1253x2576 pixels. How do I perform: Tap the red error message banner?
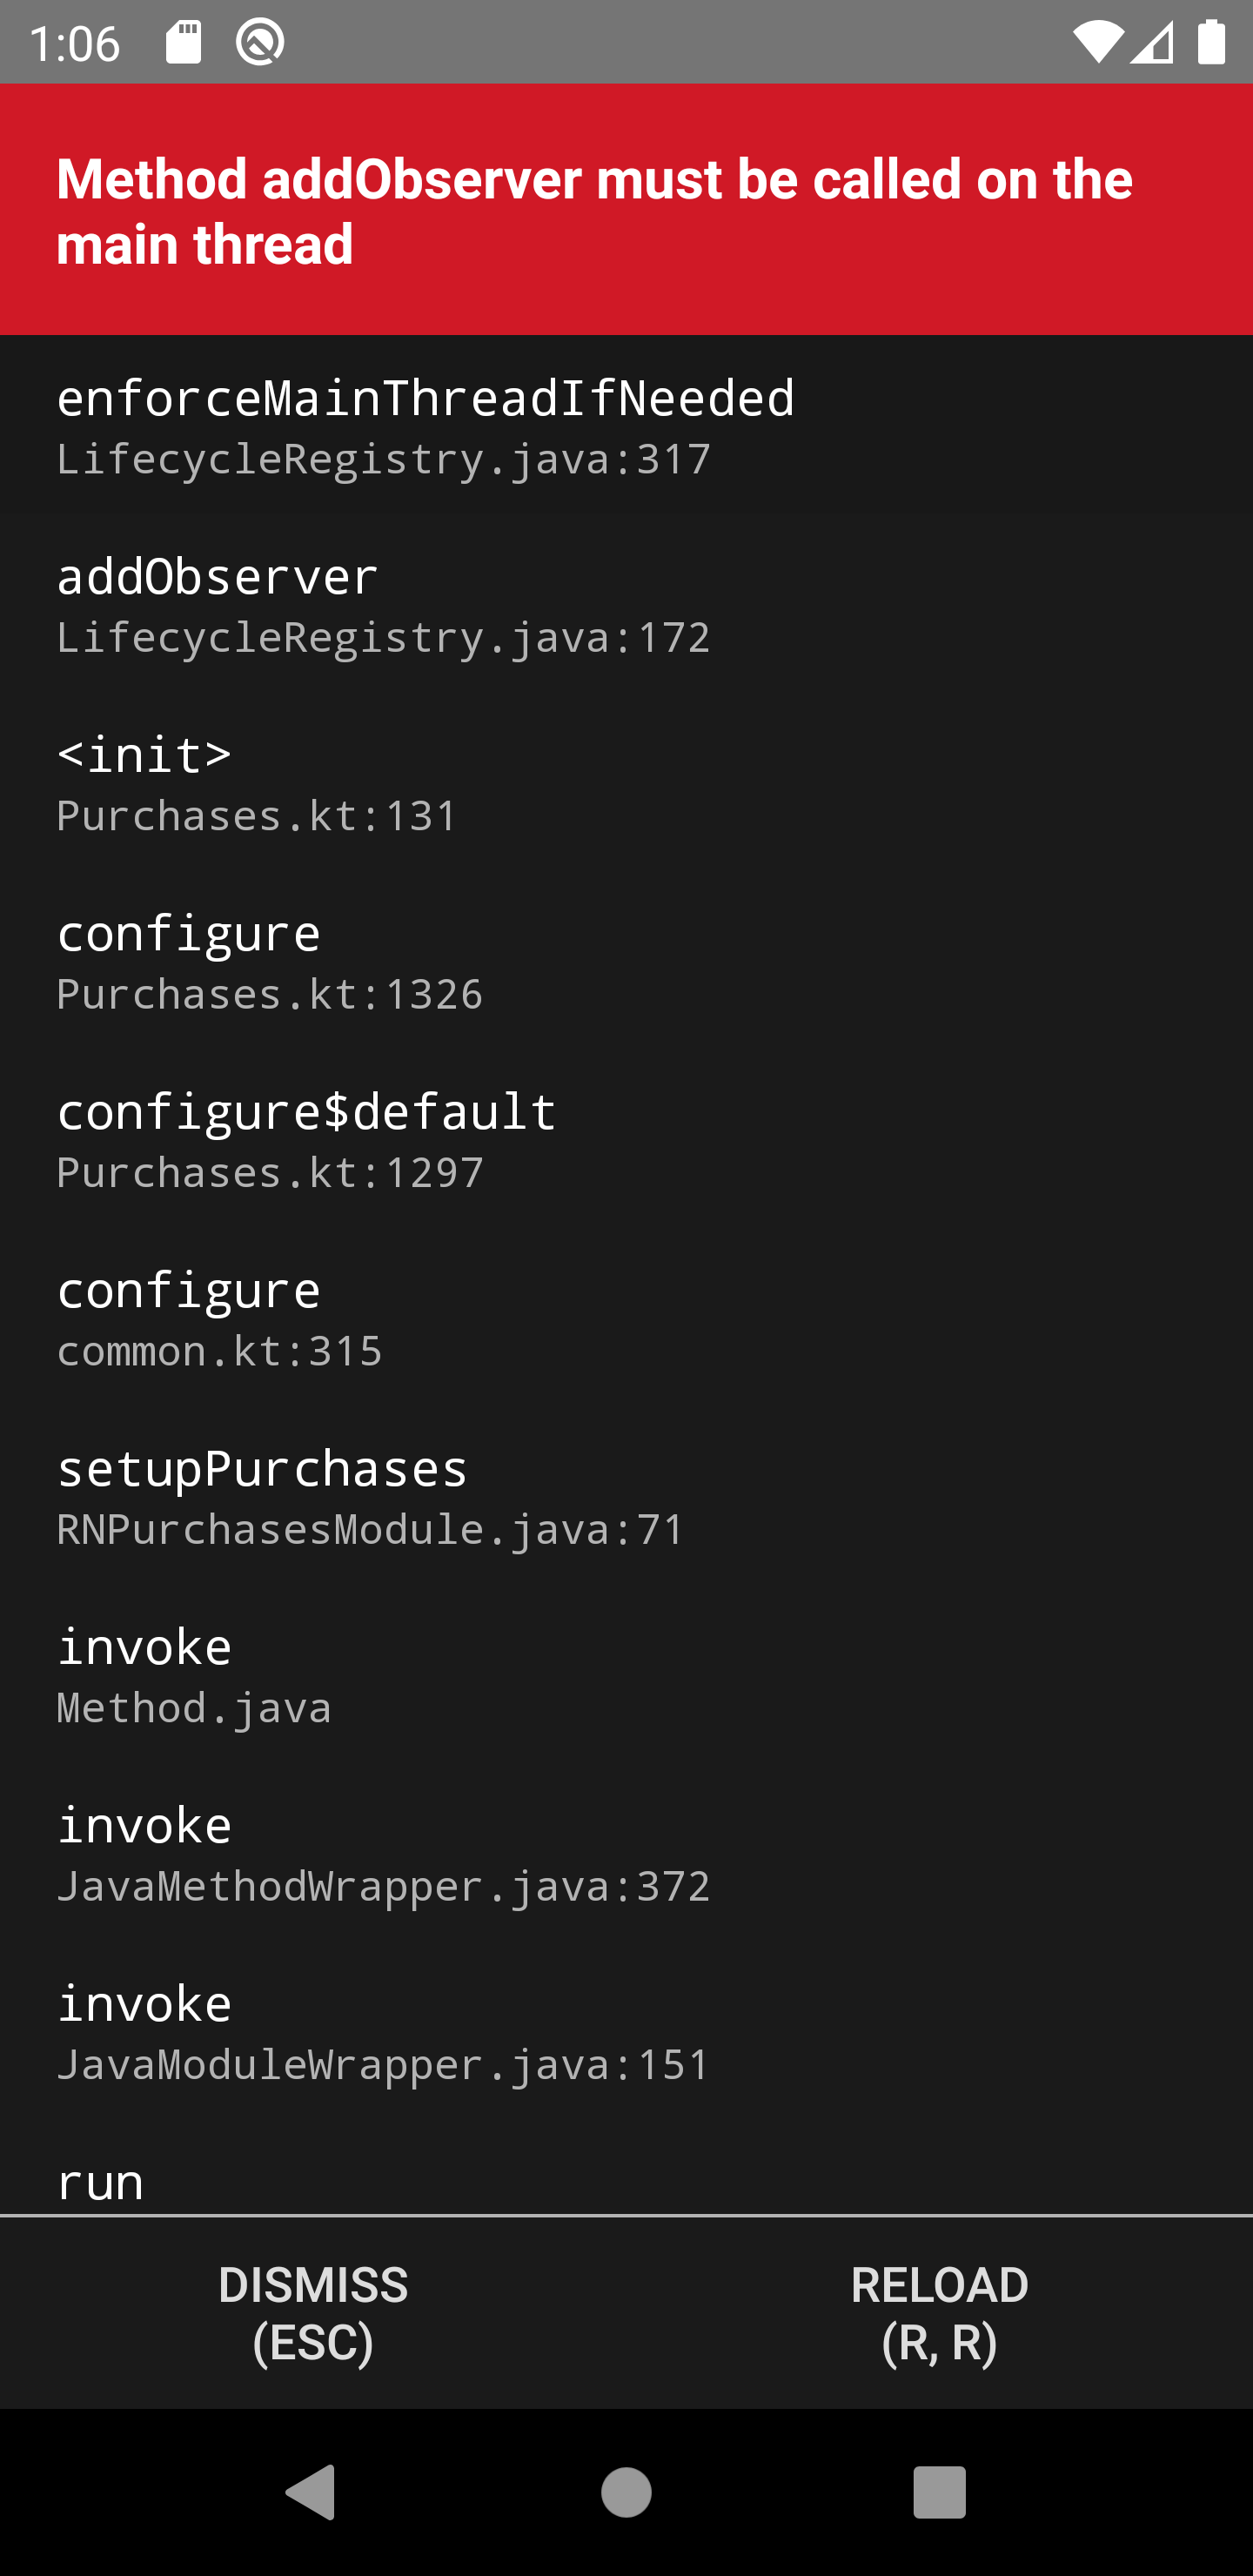coord(626,209)
